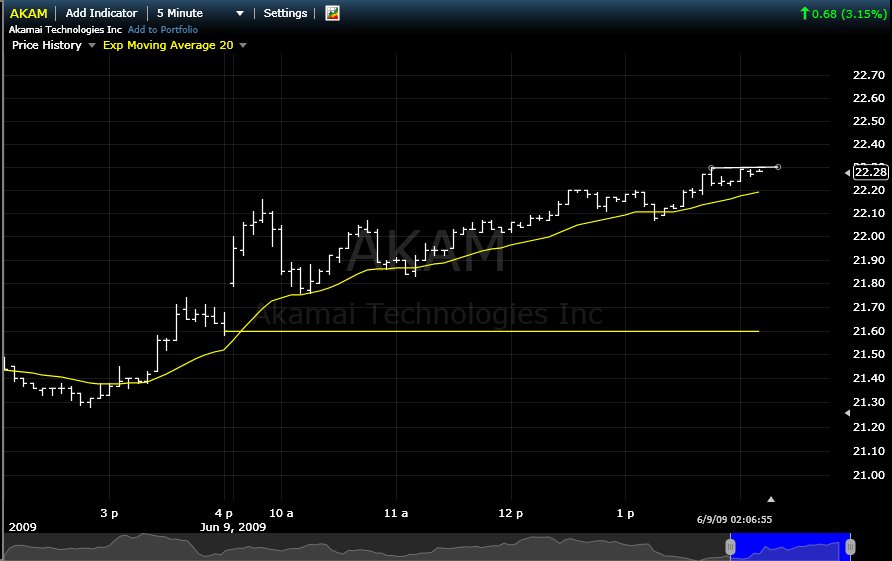Click the 22.28 current price marker
892x561 pixels.
870,172
